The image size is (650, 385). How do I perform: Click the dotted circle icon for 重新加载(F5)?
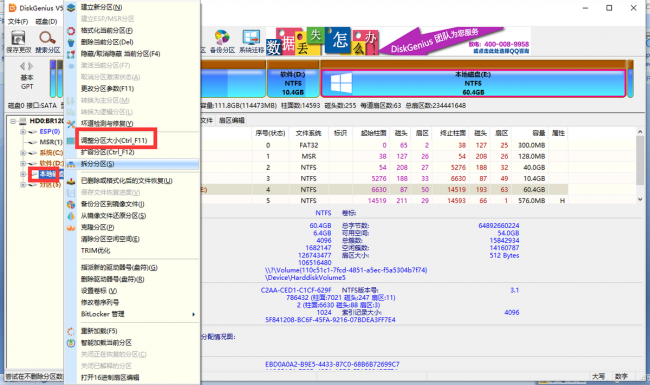pos(71,331)
